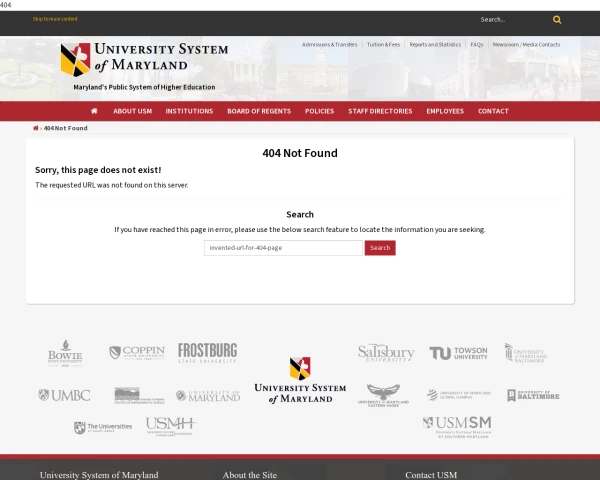
Task: Open the Policies menu
Action: (320, 111)
